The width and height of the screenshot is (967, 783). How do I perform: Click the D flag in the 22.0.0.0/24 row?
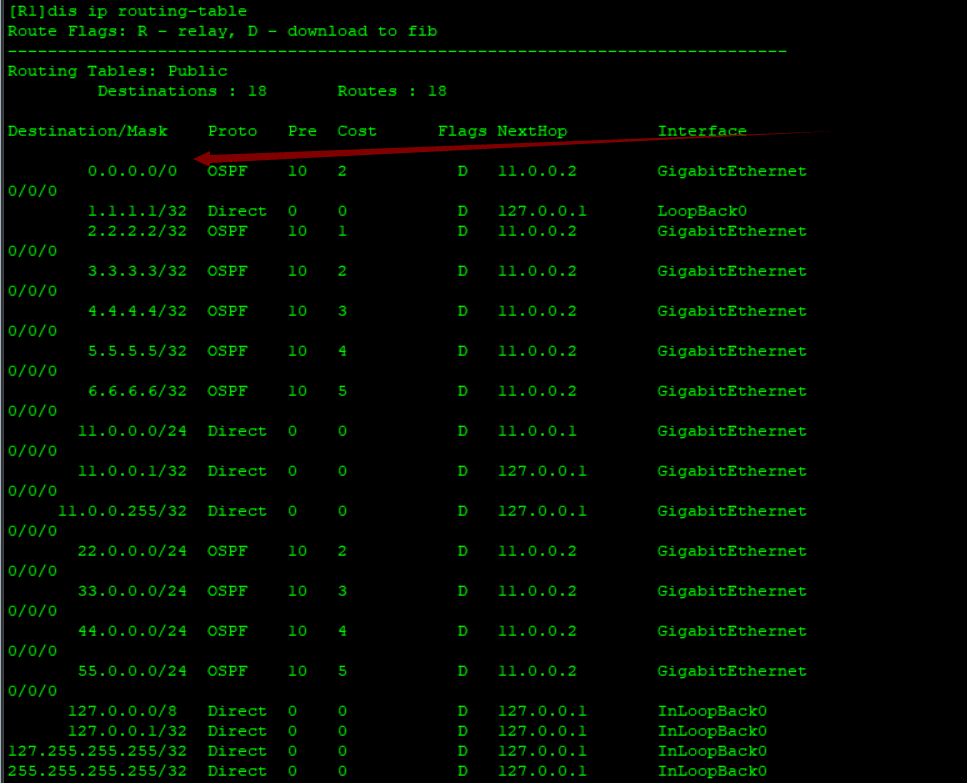click(x=463, y=551)
